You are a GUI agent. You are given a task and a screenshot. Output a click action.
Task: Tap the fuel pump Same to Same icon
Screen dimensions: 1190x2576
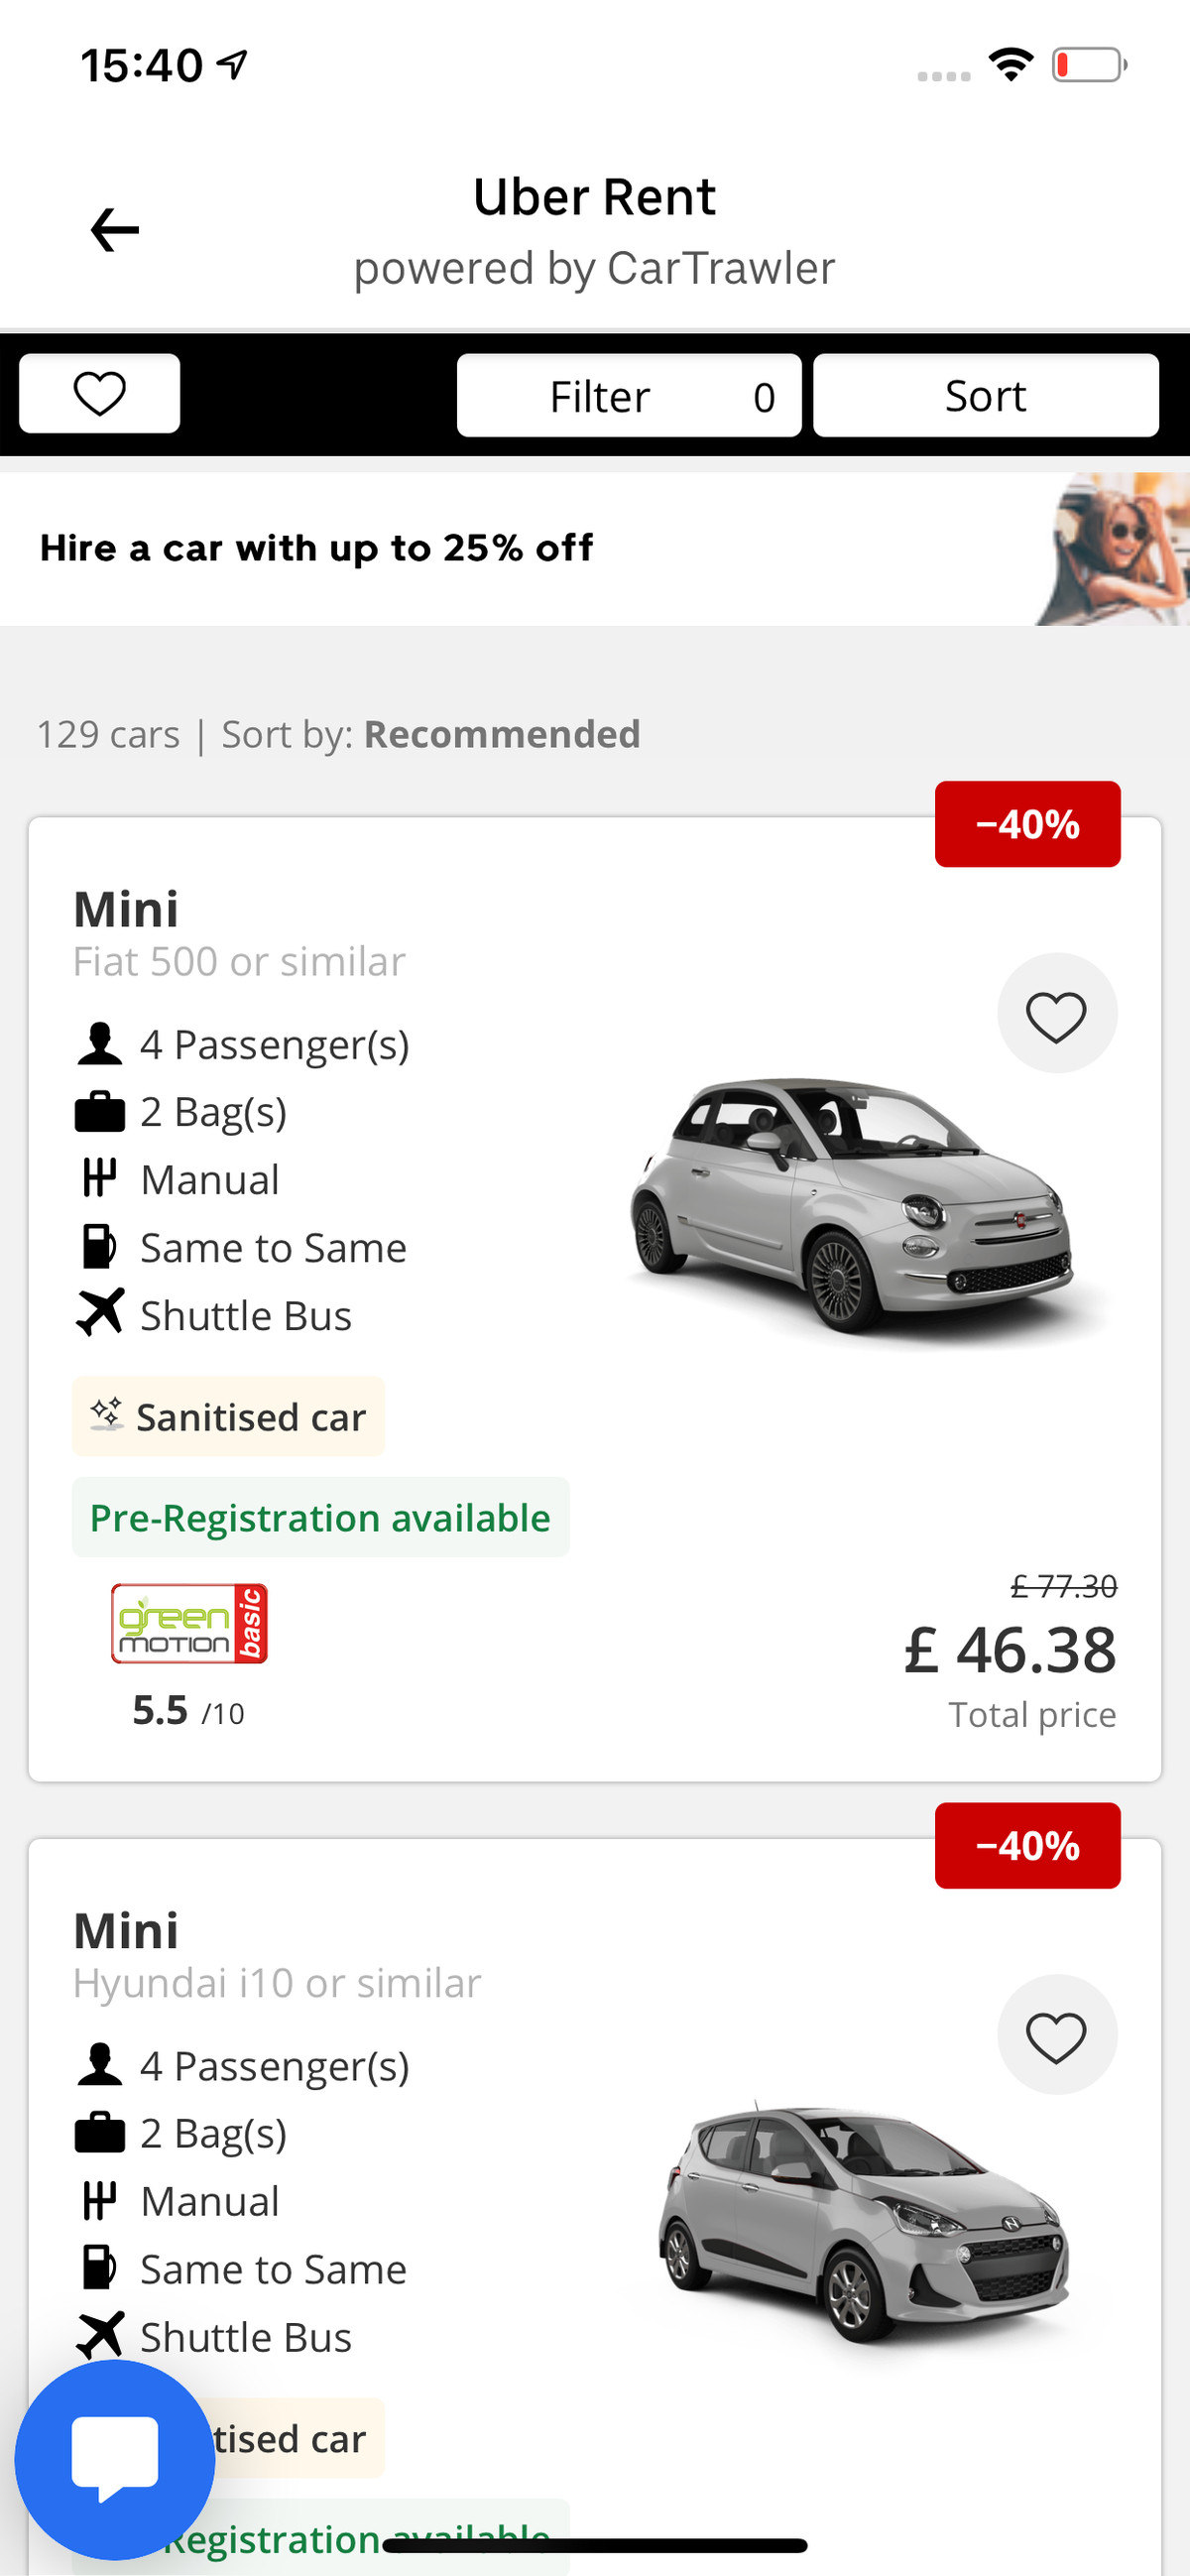pos(99,1246)
